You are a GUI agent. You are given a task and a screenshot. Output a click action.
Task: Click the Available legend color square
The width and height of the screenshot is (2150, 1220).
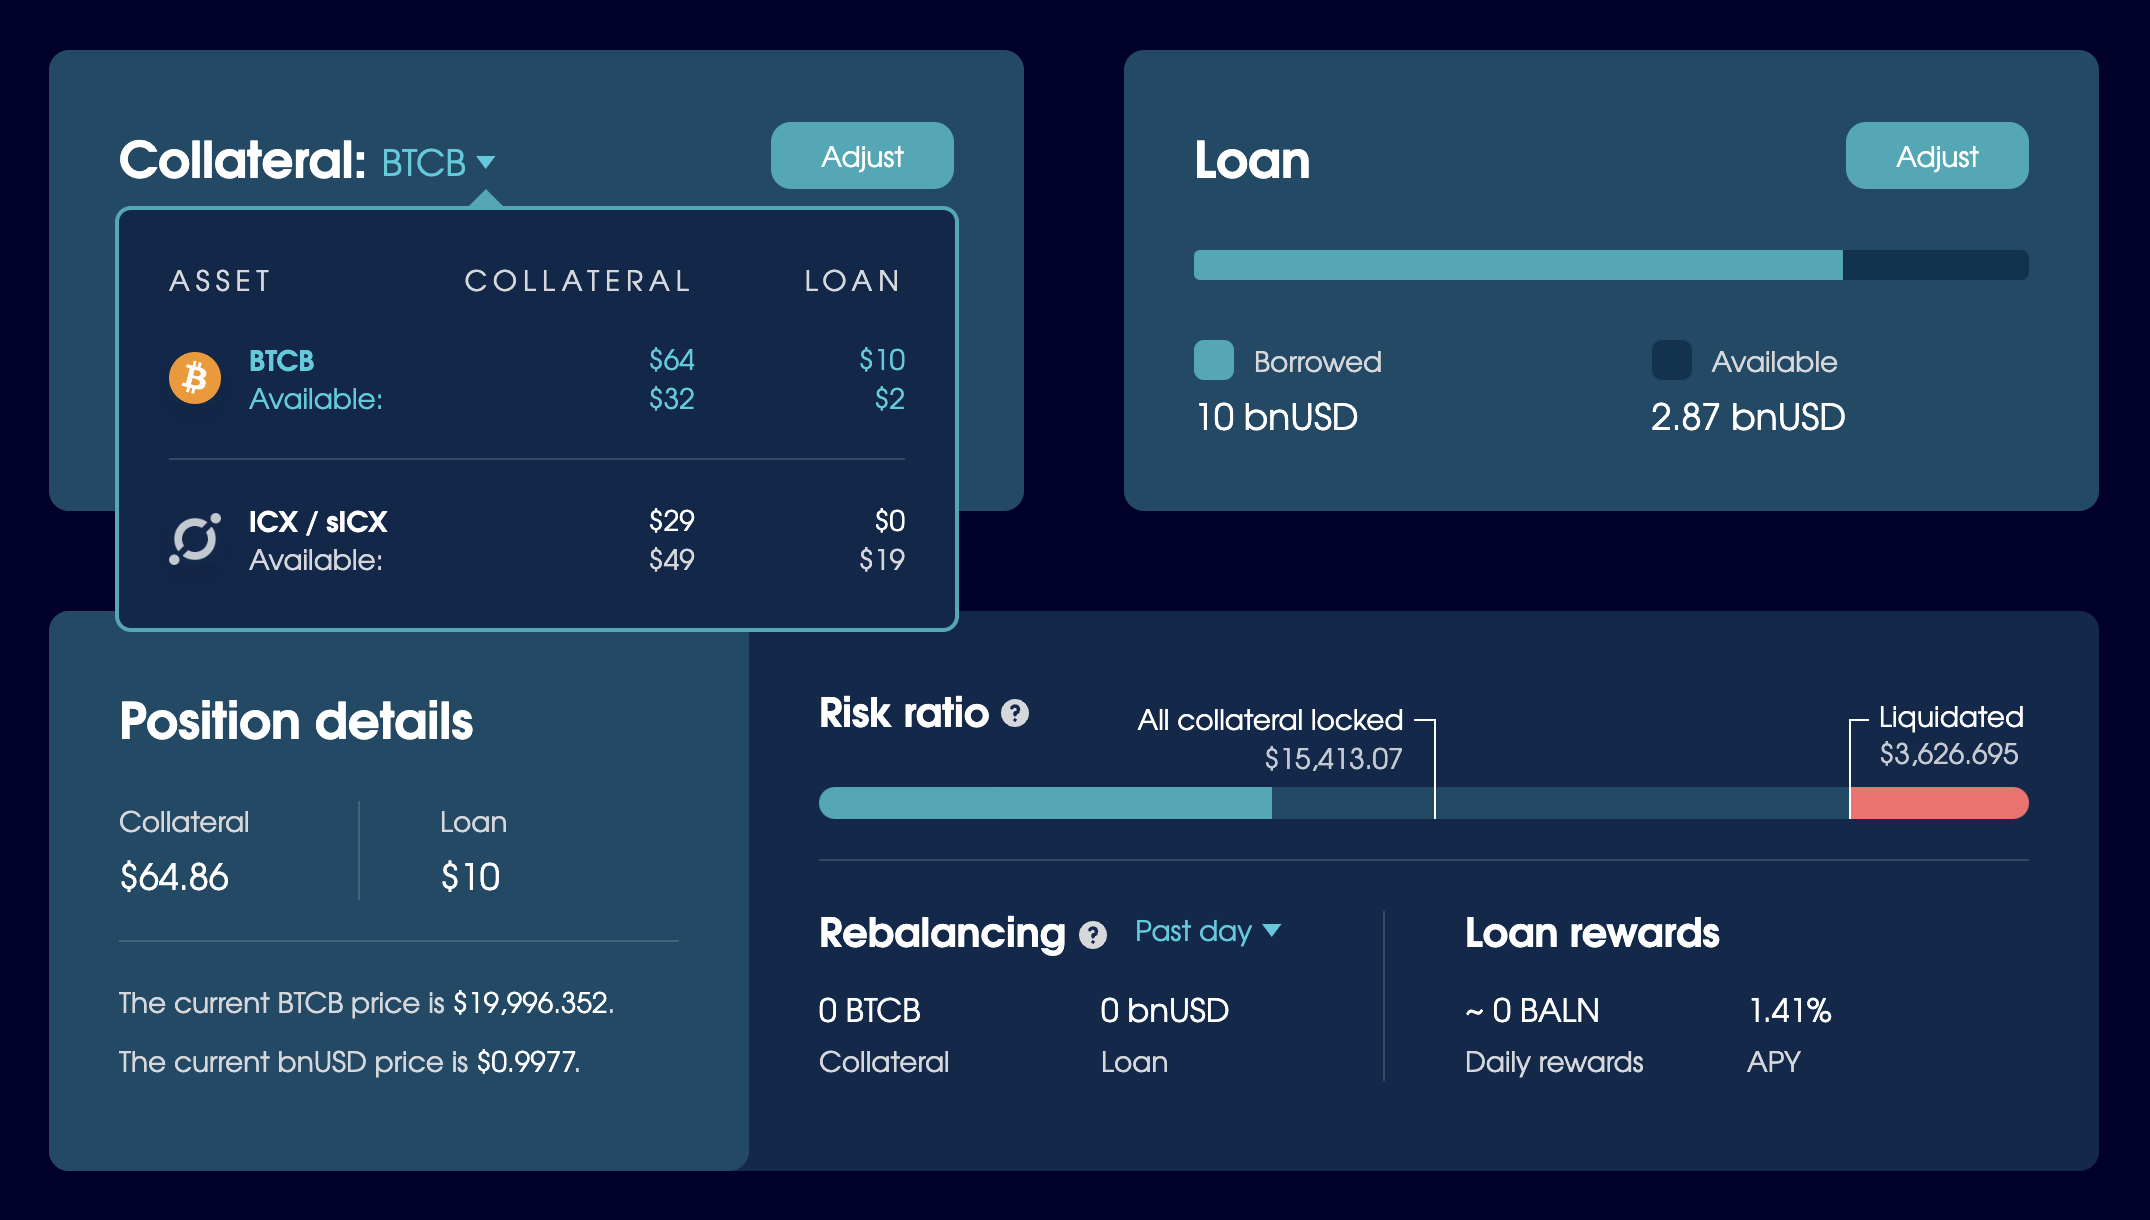(x=1671, y=360)
